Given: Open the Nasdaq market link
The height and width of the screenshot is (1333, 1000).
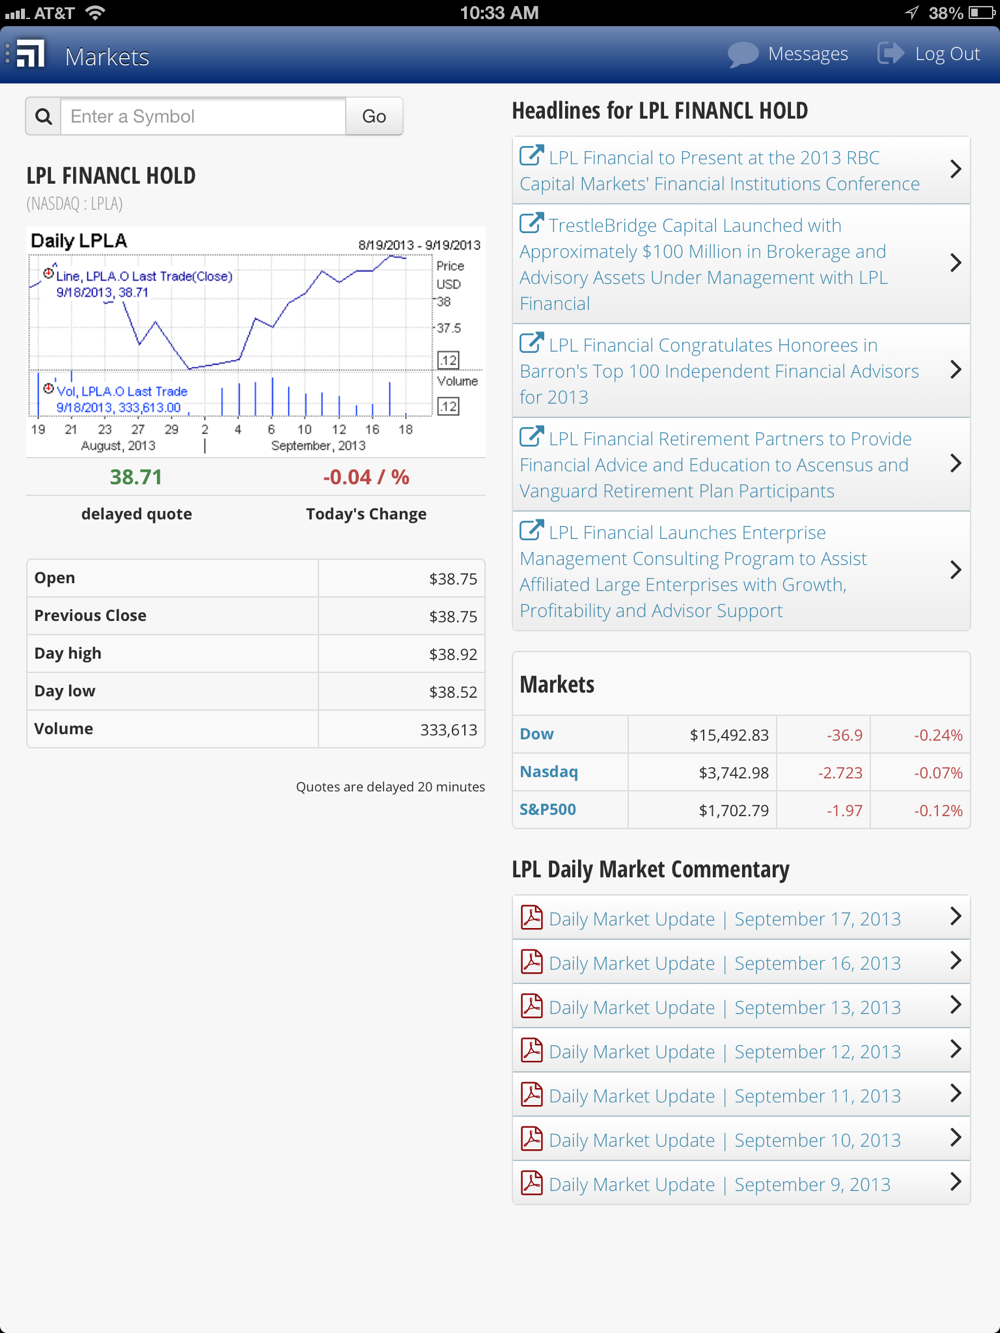Looking at the screenshot, I should pos(549,772).
